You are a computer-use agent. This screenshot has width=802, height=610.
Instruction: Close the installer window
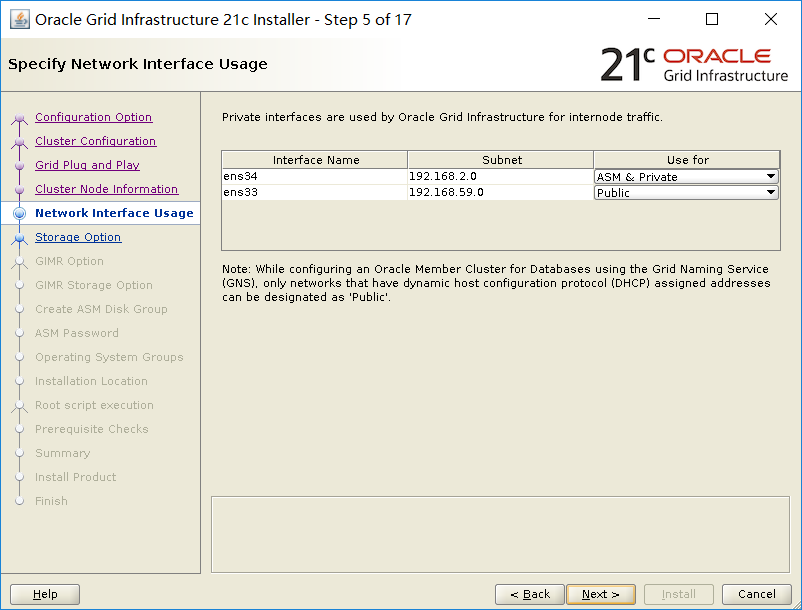[770, 19]
